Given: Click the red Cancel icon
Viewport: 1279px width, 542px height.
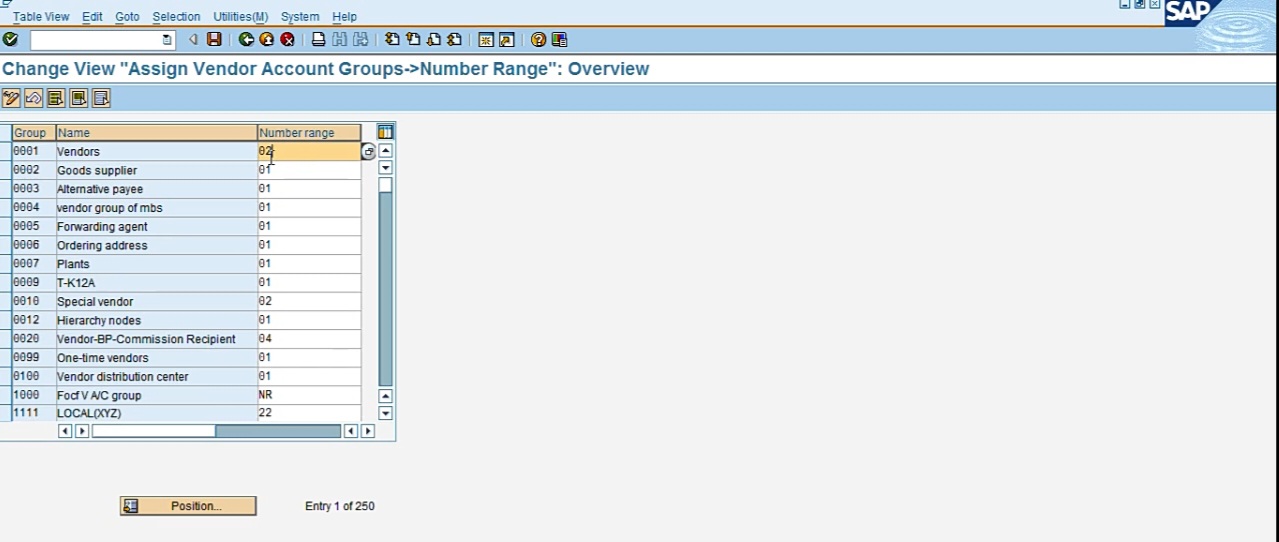Looking at the screenshot, I should (x=287, y=40).
